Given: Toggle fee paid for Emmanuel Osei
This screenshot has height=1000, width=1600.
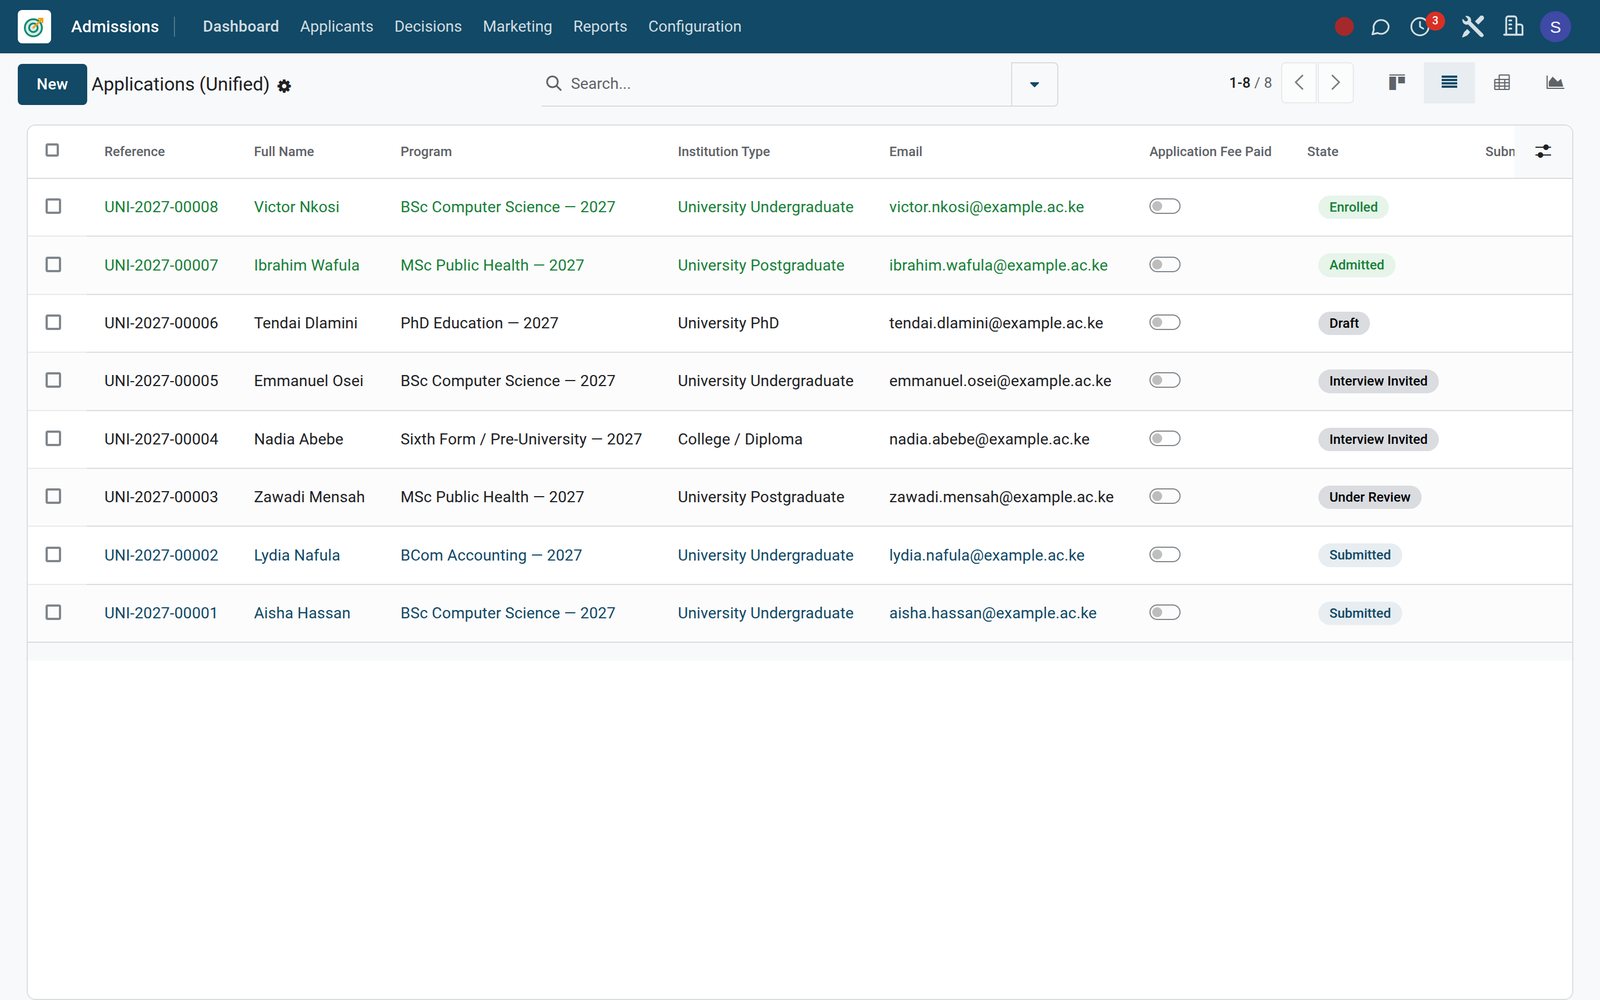Looking at the screenshot, I should click(1165, 380).
